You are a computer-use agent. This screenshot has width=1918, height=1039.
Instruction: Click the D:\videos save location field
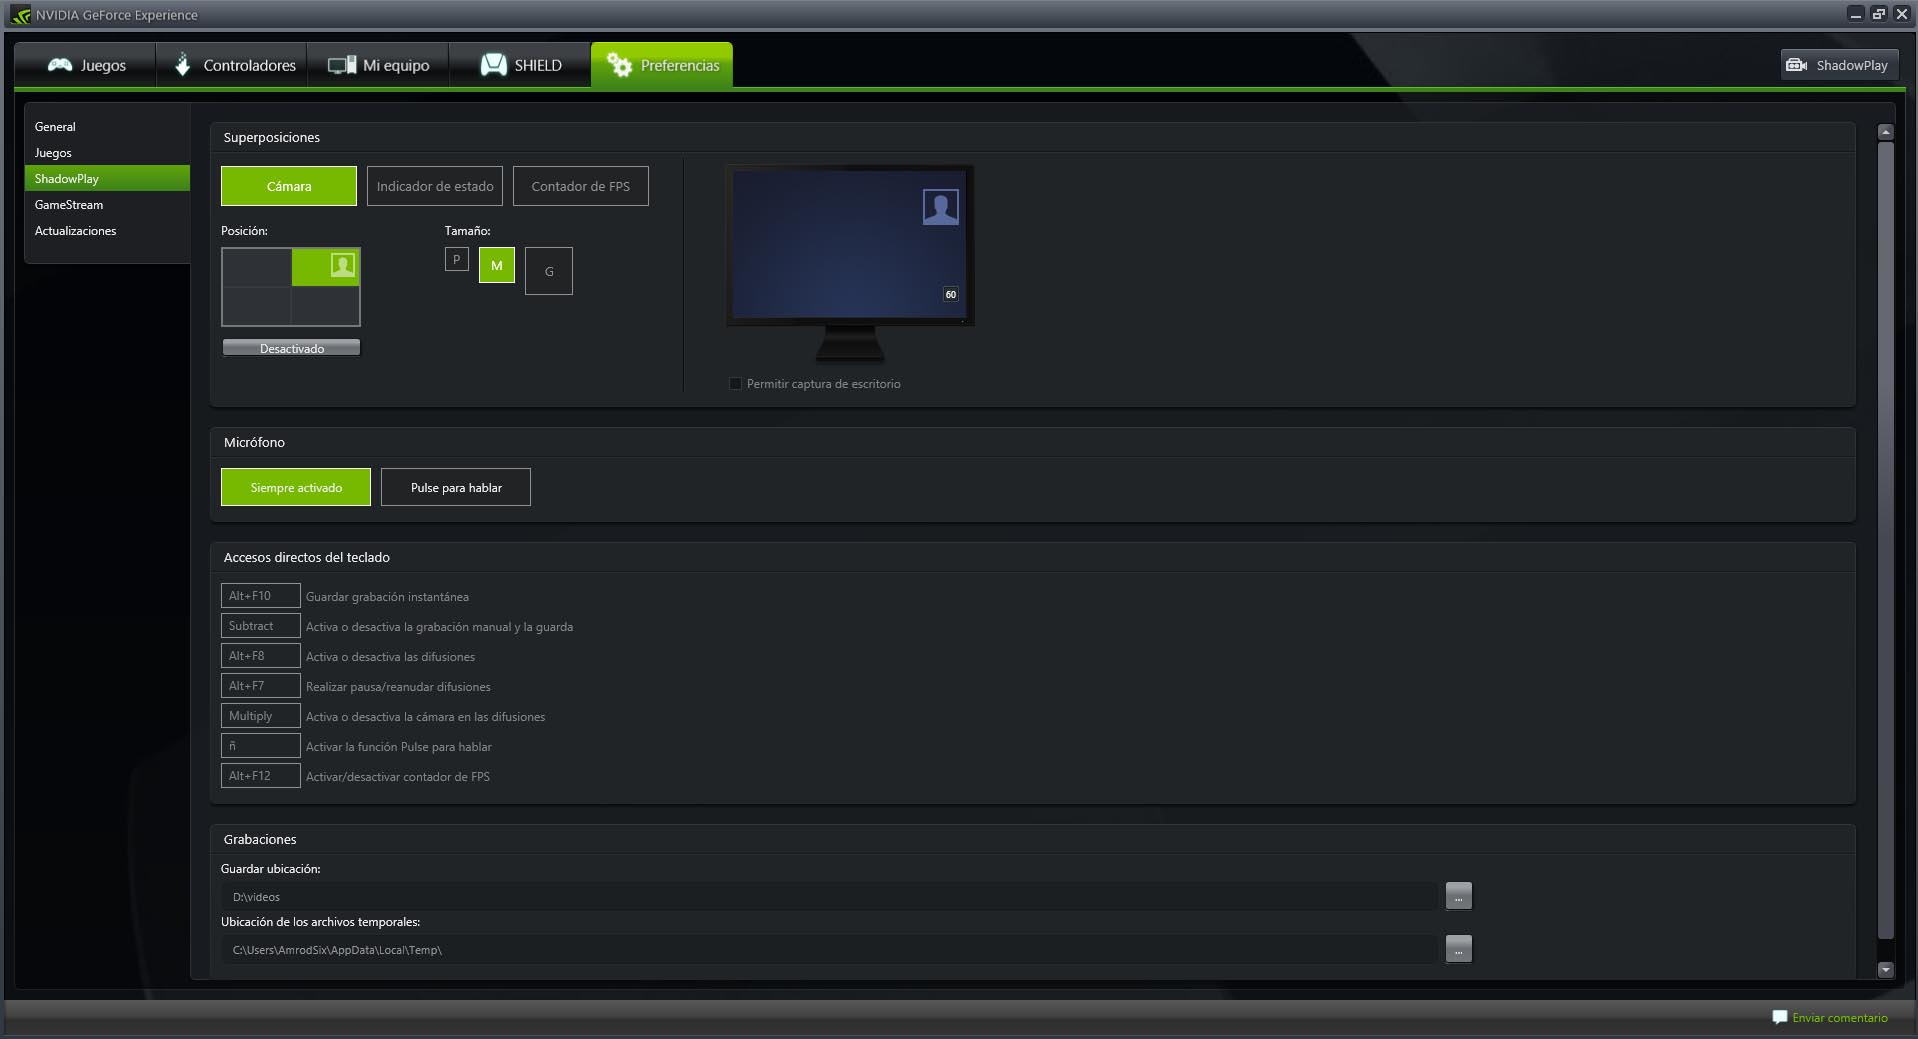click(x=829, y=897)
